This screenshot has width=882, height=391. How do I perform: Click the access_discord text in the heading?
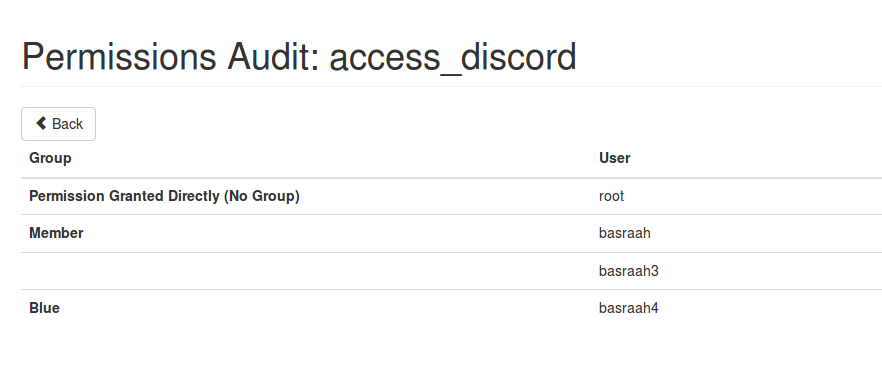(x=453, y=57)
